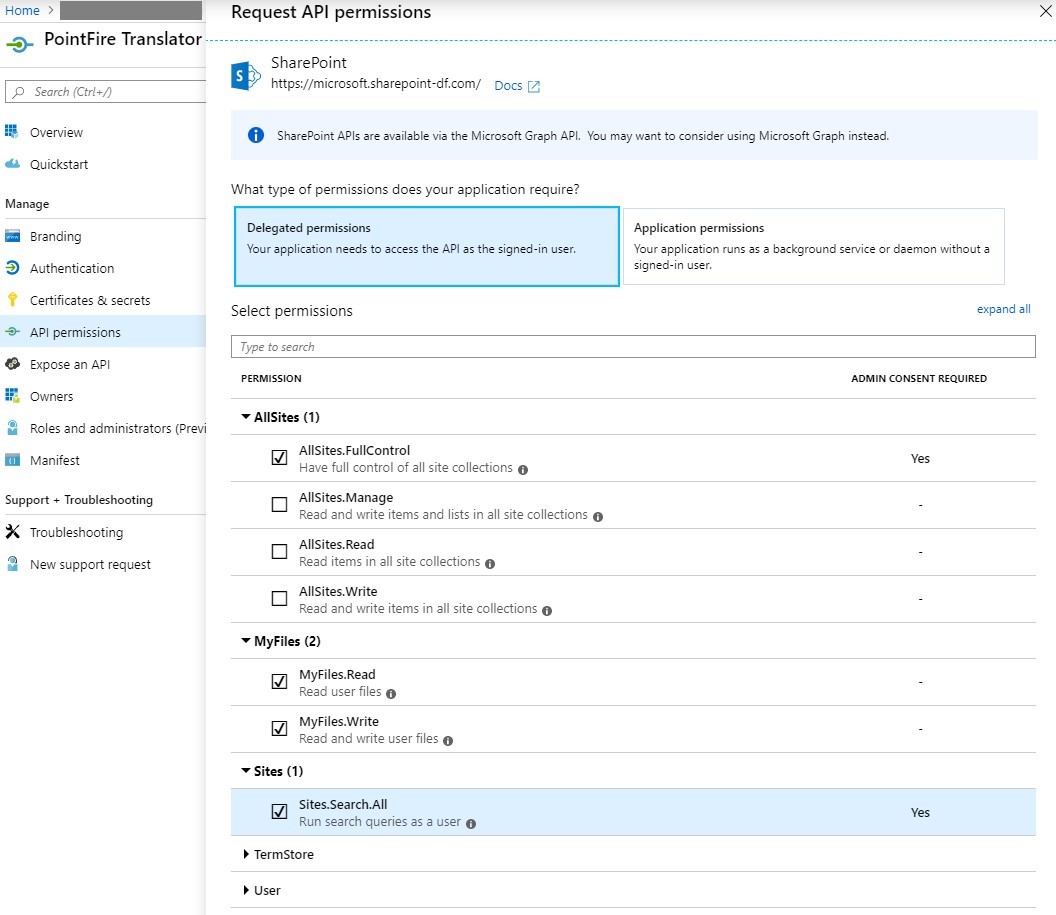Expand the User permission group
The image size is (1056, 915).
click(x=246, y=890)
